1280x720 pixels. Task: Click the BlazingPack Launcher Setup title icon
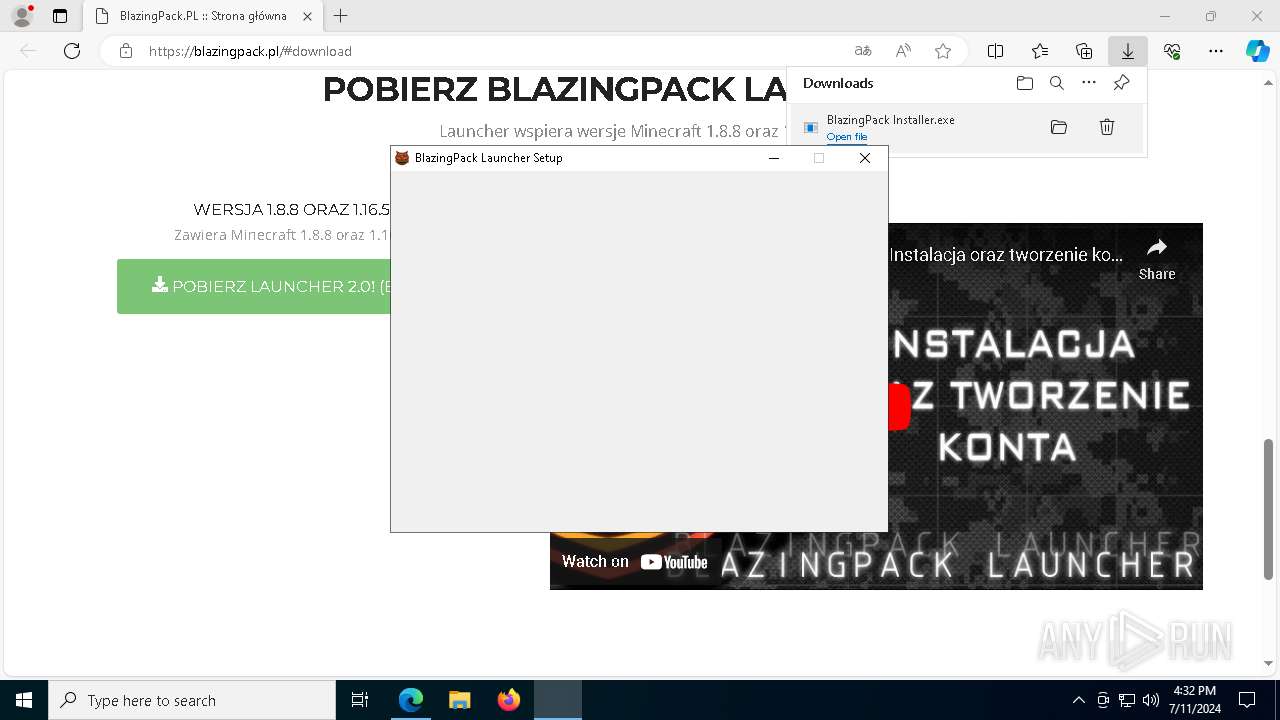tap(402, 158)
